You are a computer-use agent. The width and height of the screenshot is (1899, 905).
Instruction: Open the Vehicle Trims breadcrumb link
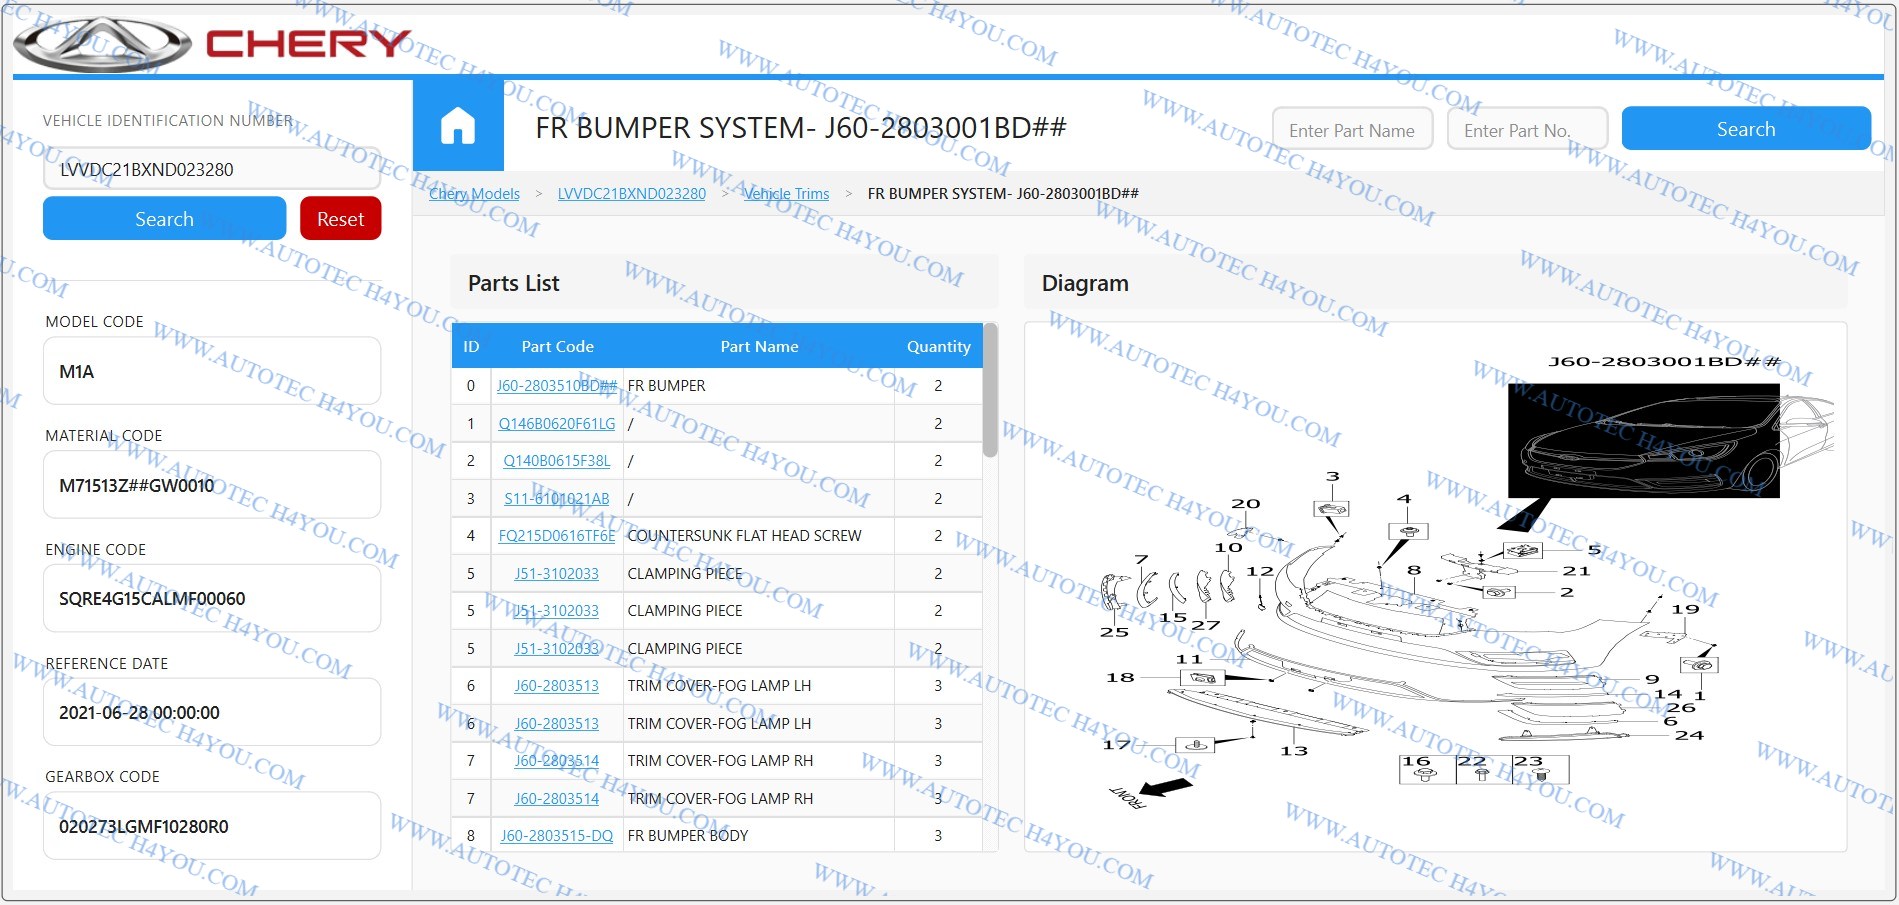click(x=786, y=194)
